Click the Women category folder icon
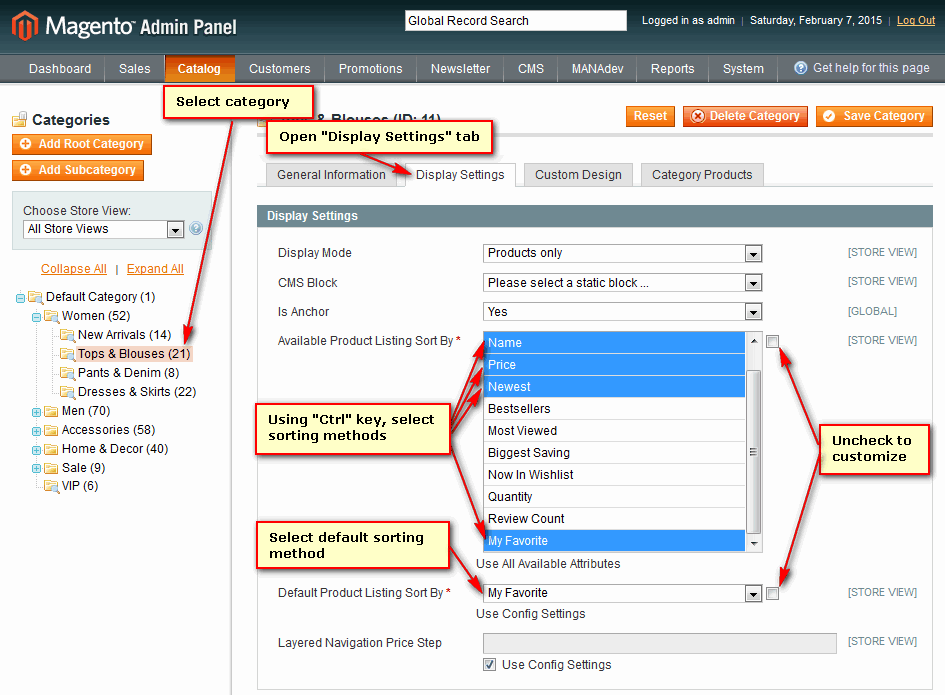 click(51, 316)
